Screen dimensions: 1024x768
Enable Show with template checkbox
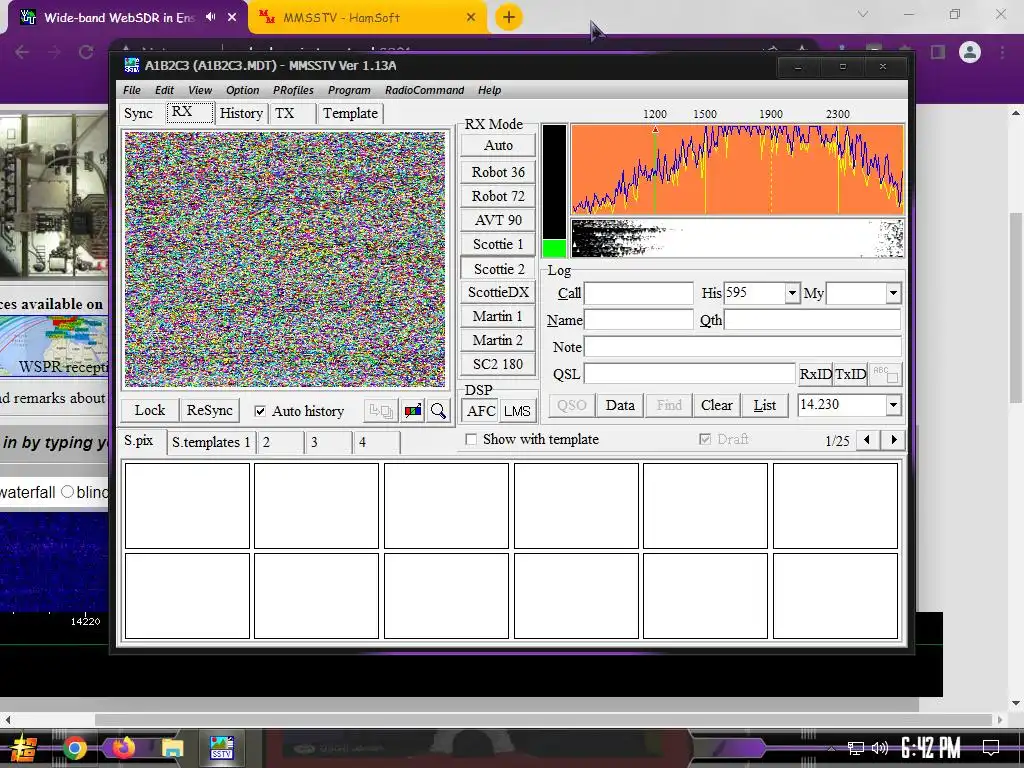coord(471,440)
